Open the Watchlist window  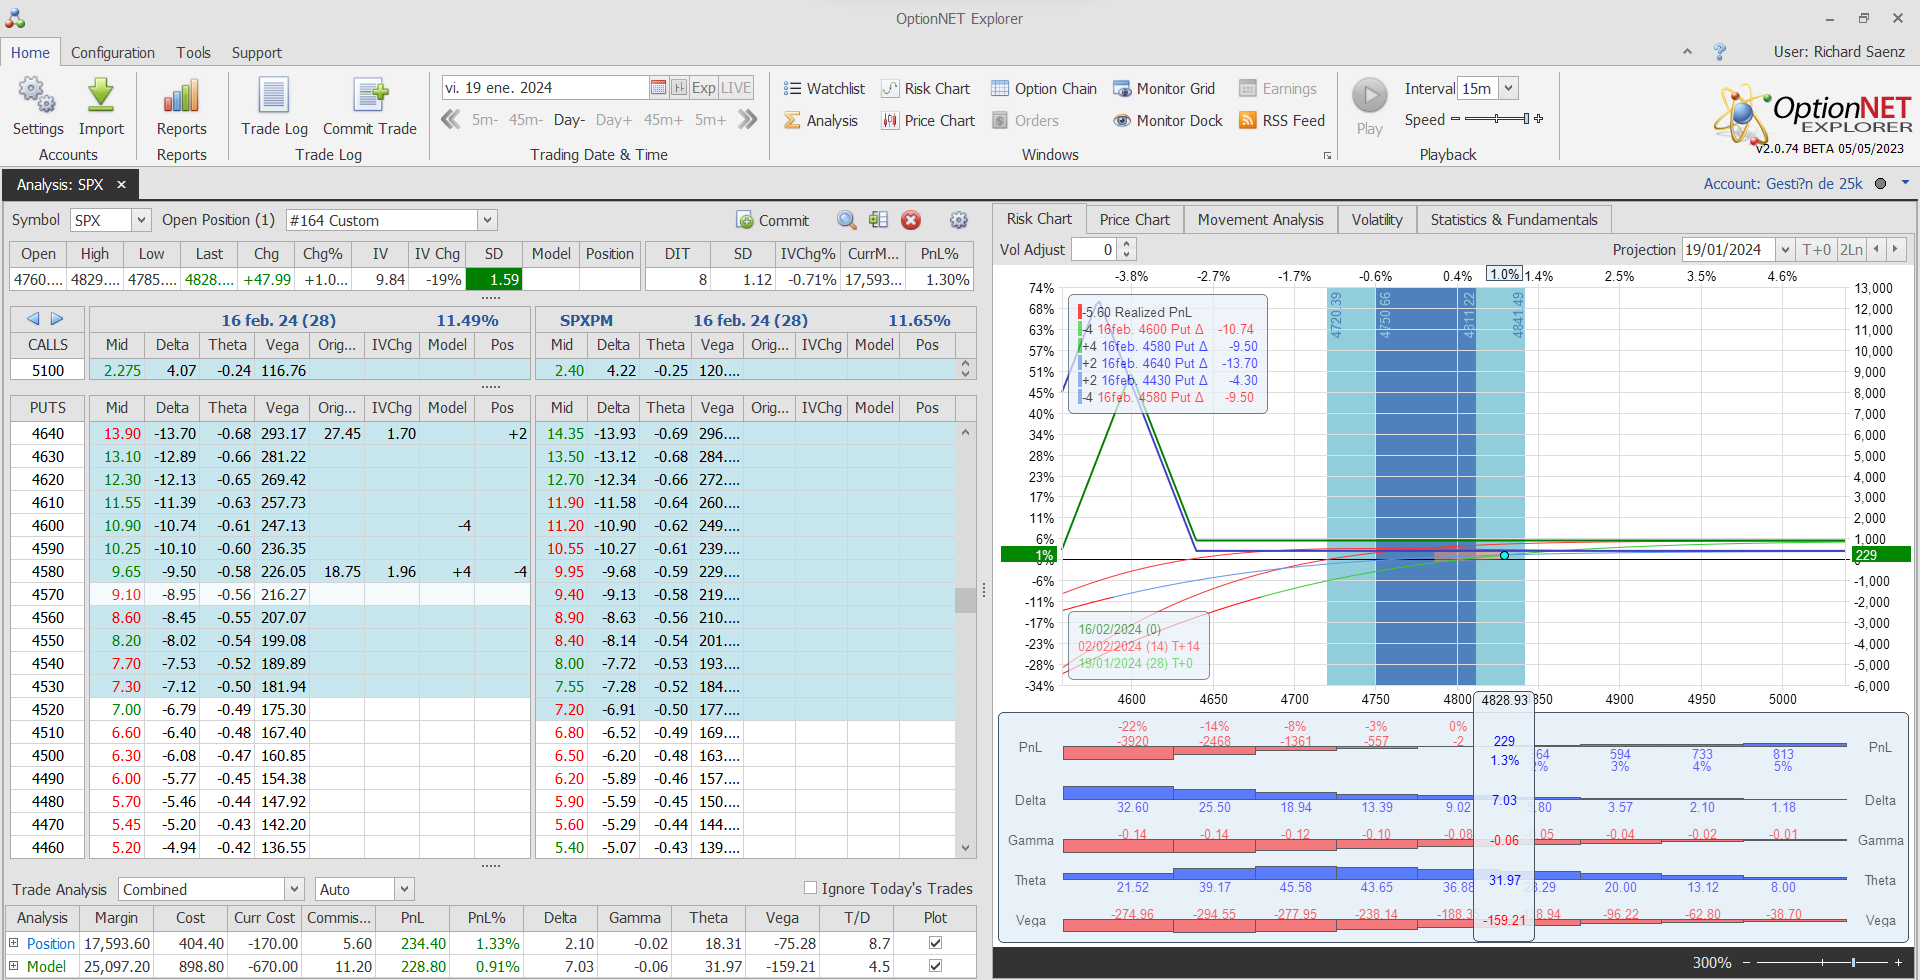tap(824, 89)
